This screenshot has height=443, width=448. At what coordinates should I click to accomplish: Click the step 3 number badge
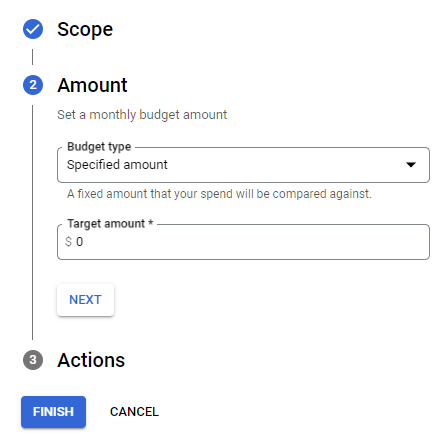point(33,360)
